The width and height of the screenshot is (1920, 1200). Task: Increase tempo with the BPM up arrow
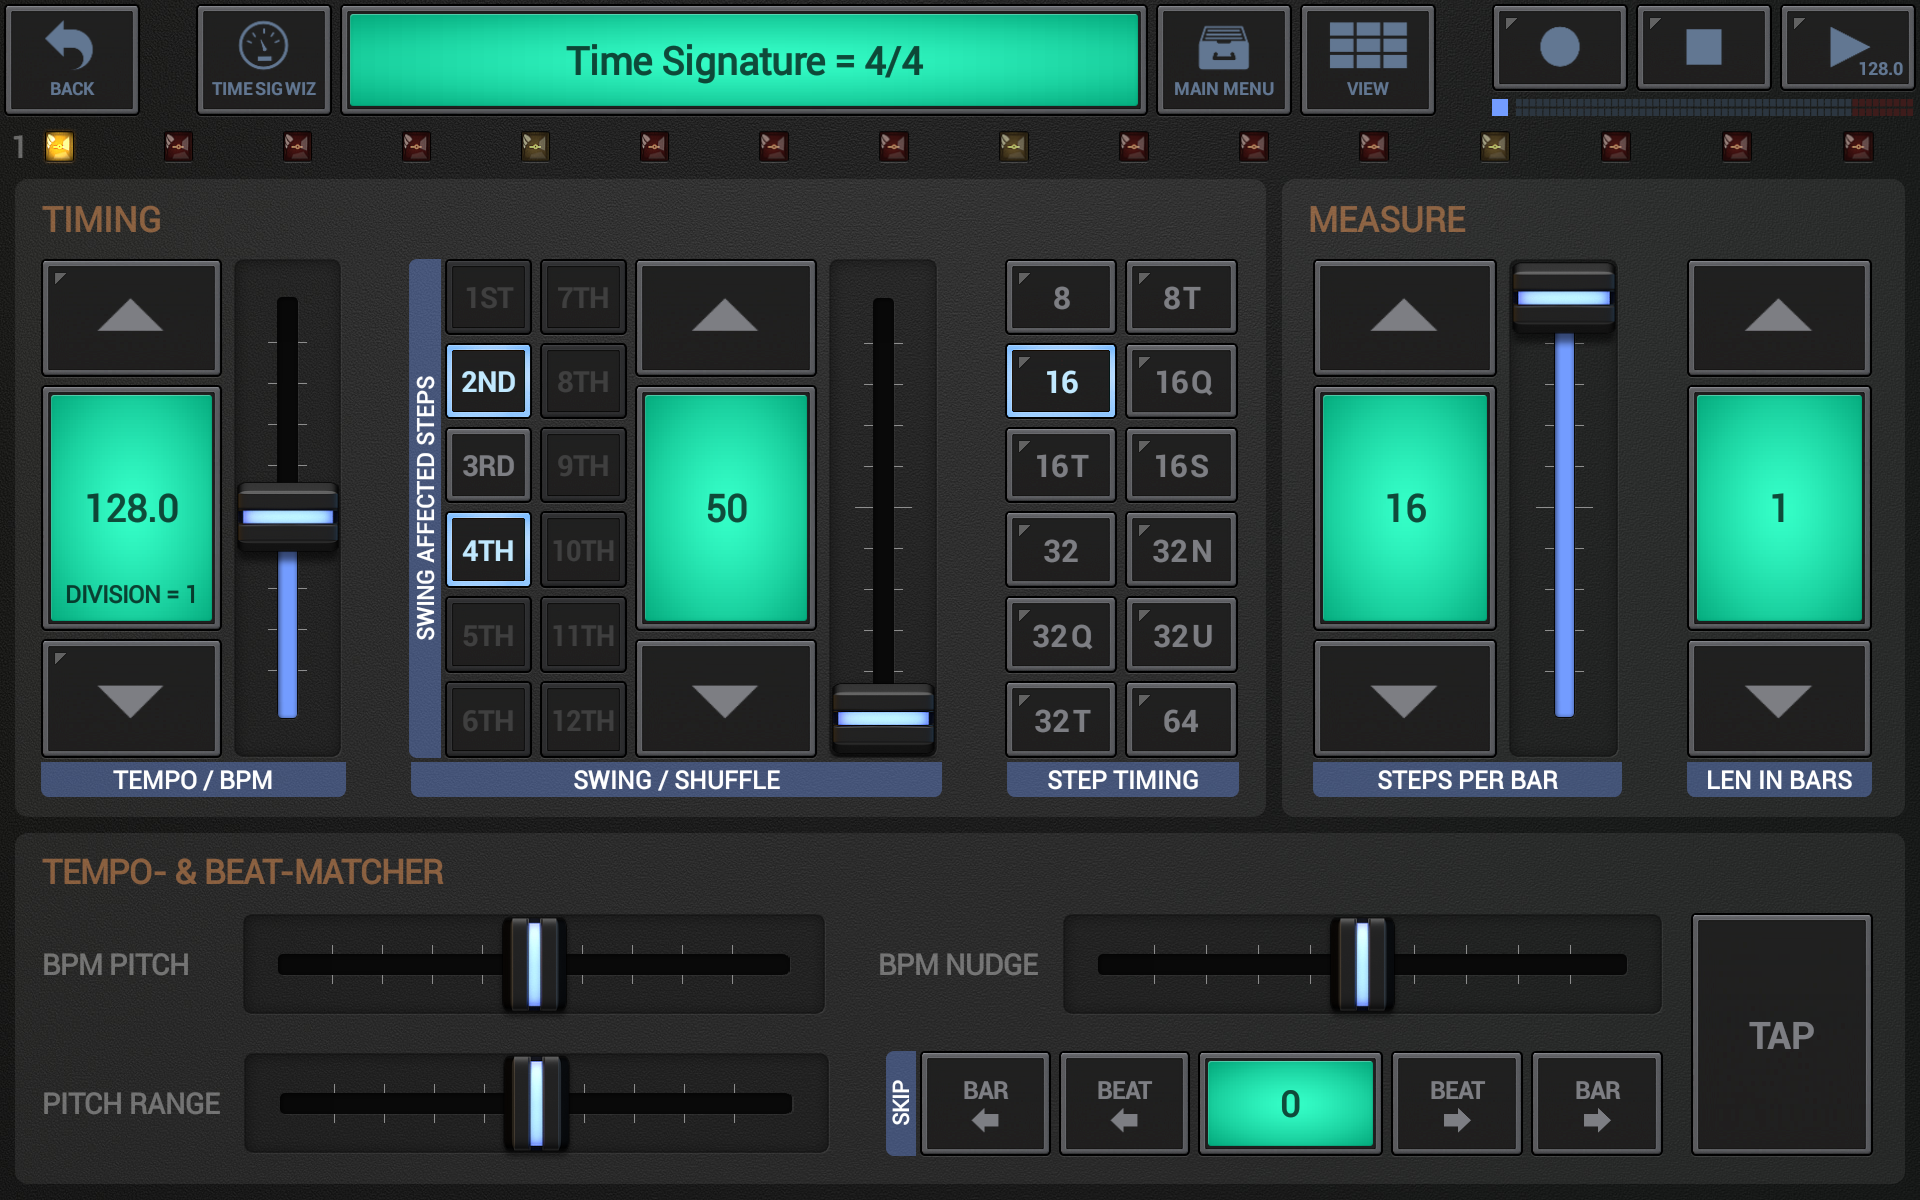(131, 317)
